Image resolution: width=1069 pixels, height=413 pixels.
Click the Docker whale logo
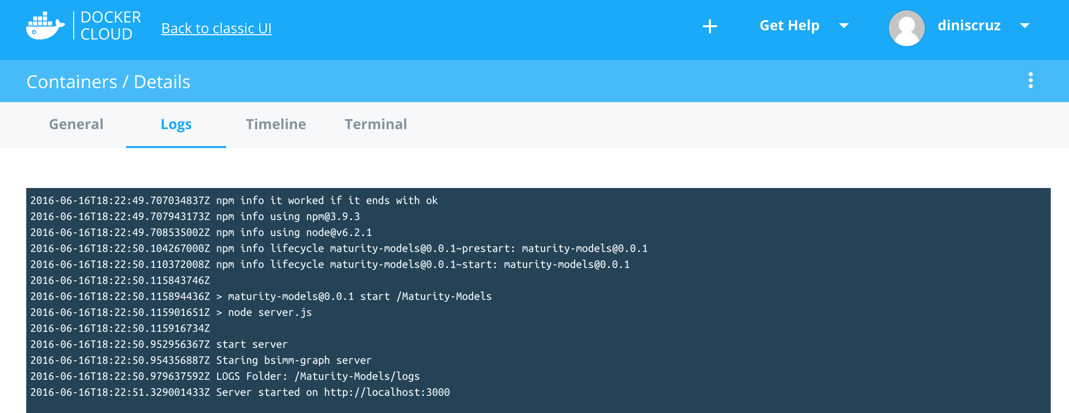[45, 26]
